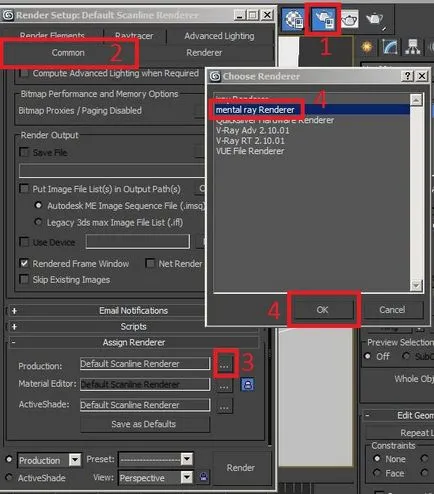Open the Preset dropdown
This screenshot has width=434, height=494.
[187, 459]
